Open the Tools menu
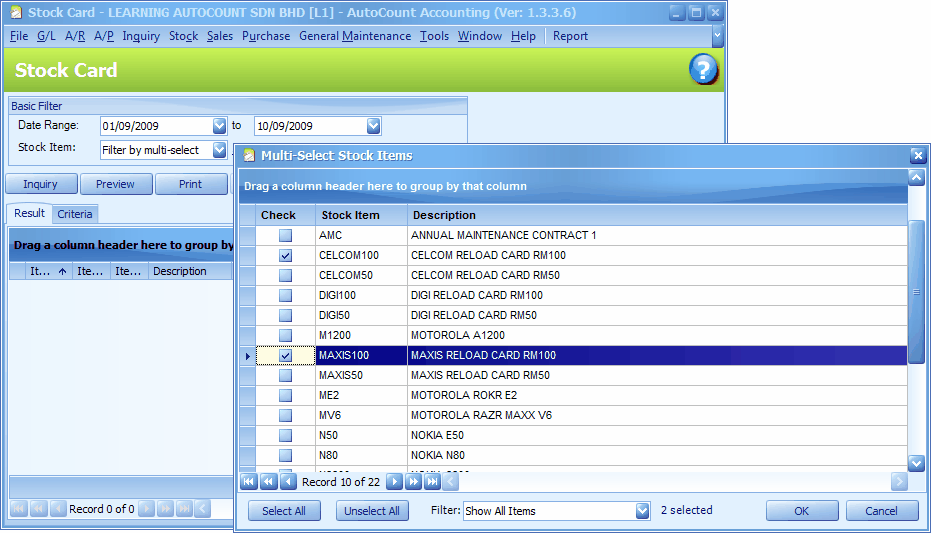This screenshot has height=533, width=931. pyautogui.click(x=434, y=36)
